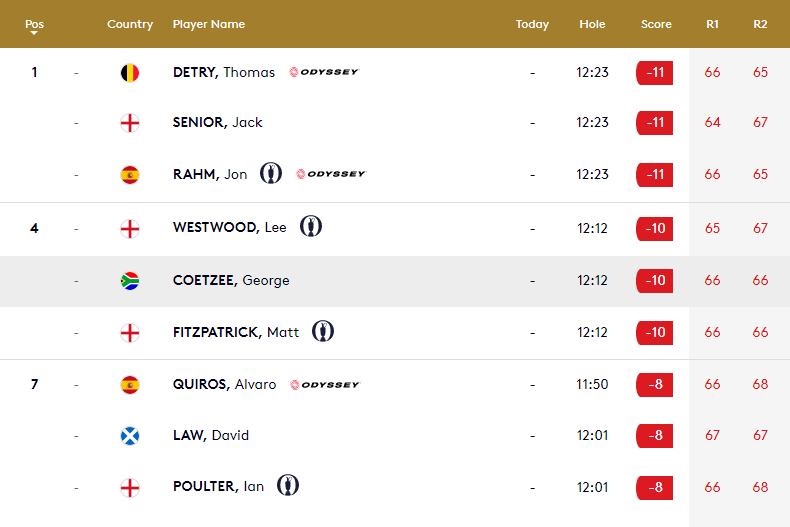Click the Claret Jug badge beside Jon Rahm
This screenshot has height=527, width=790.
pos(270,174)
